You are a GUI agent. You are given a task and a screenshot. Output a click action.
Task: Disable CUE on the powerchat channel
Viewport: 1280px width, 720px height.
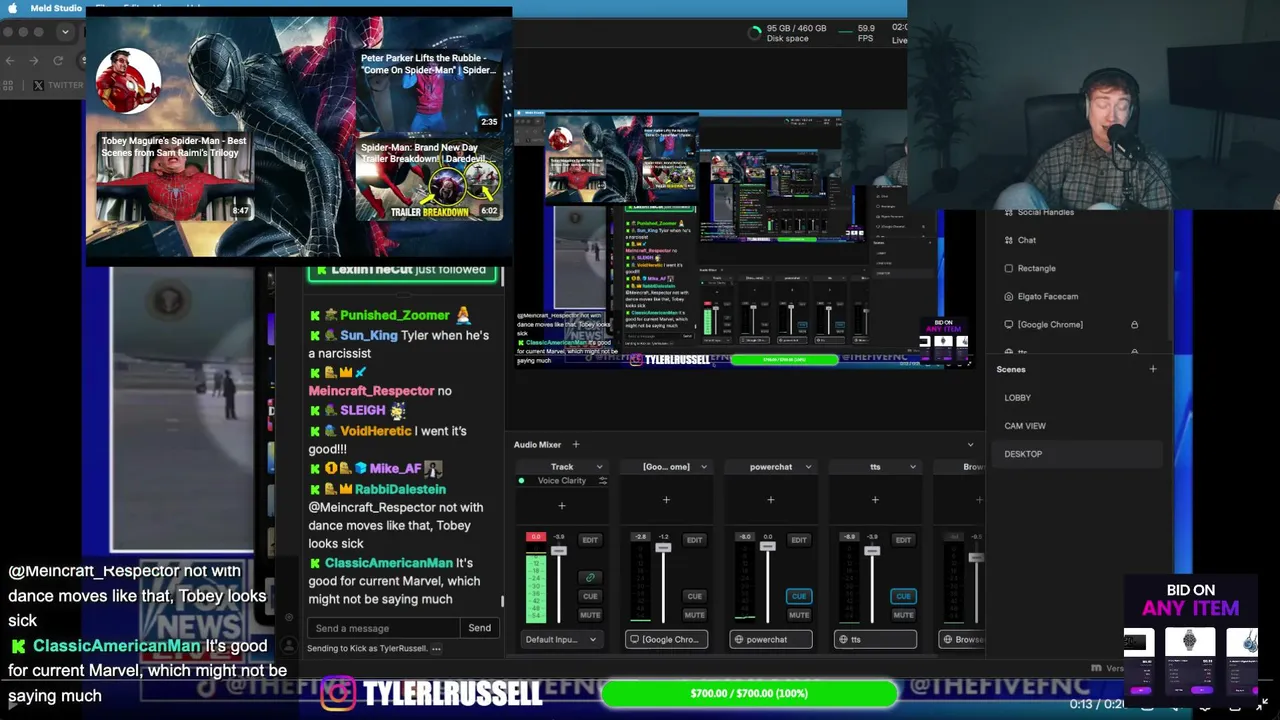point(799,596)
